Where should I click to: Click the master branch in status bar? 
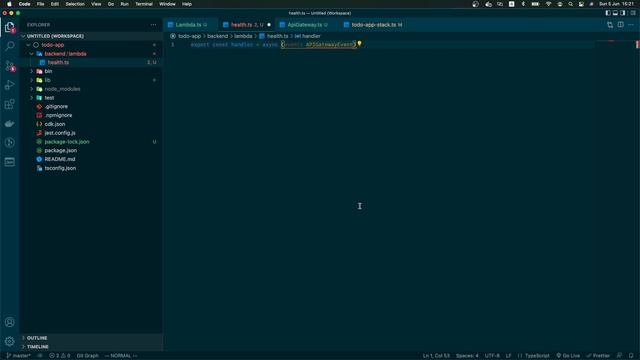pos(18,356)
